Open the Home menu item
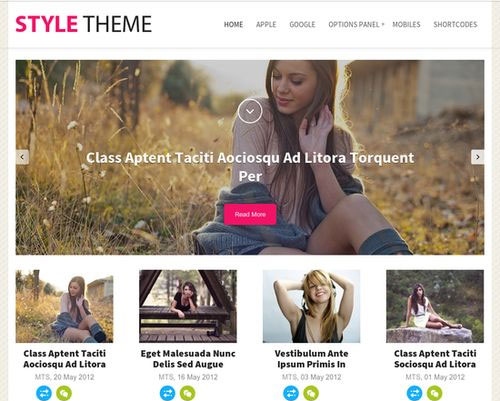This screenshot has height=401, width=500. tap(233, 24)
